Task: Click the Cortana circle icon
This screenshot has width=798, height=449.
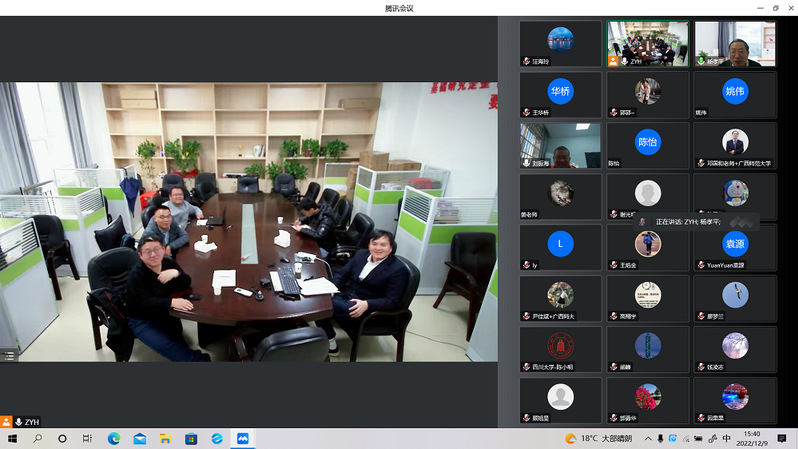Action: (x=62, y=438)
